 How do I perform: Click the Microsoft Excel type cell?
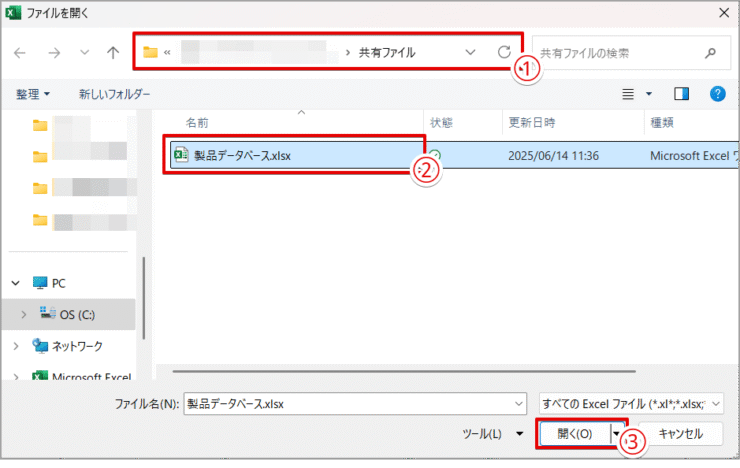[694, 156]
